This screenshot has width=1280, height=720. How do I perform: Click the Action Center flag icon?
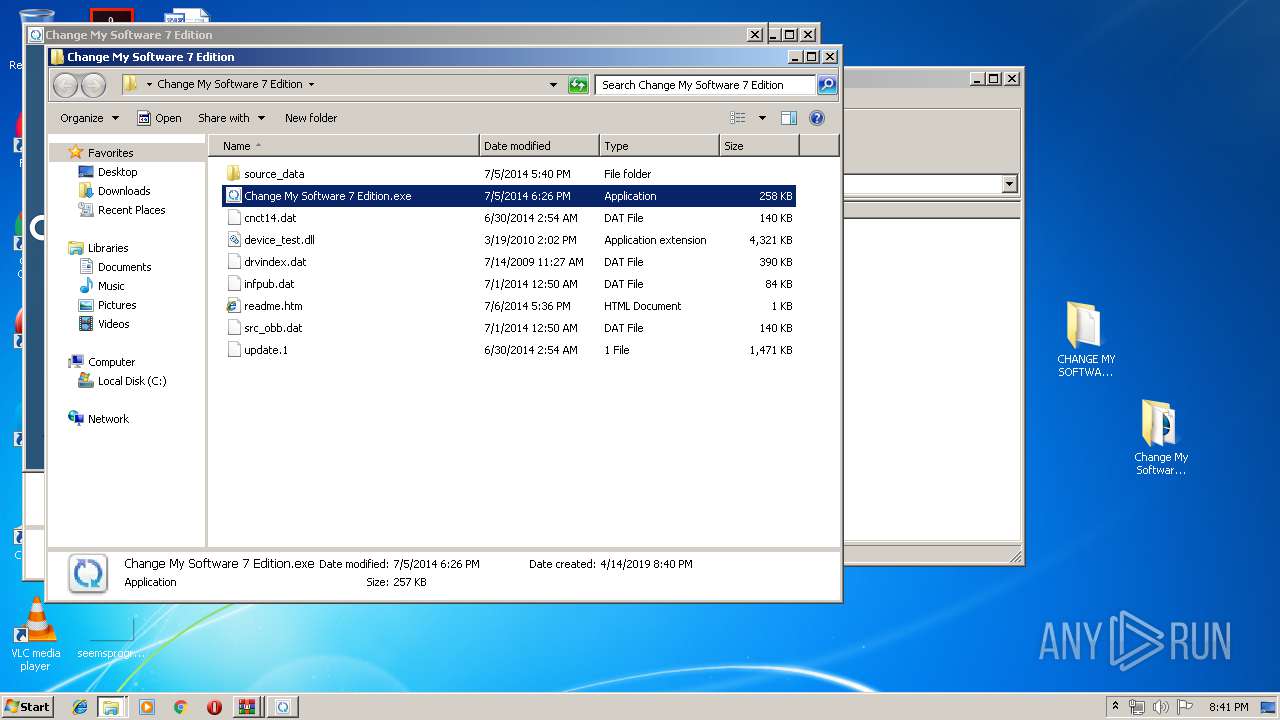pos(1185,707)
